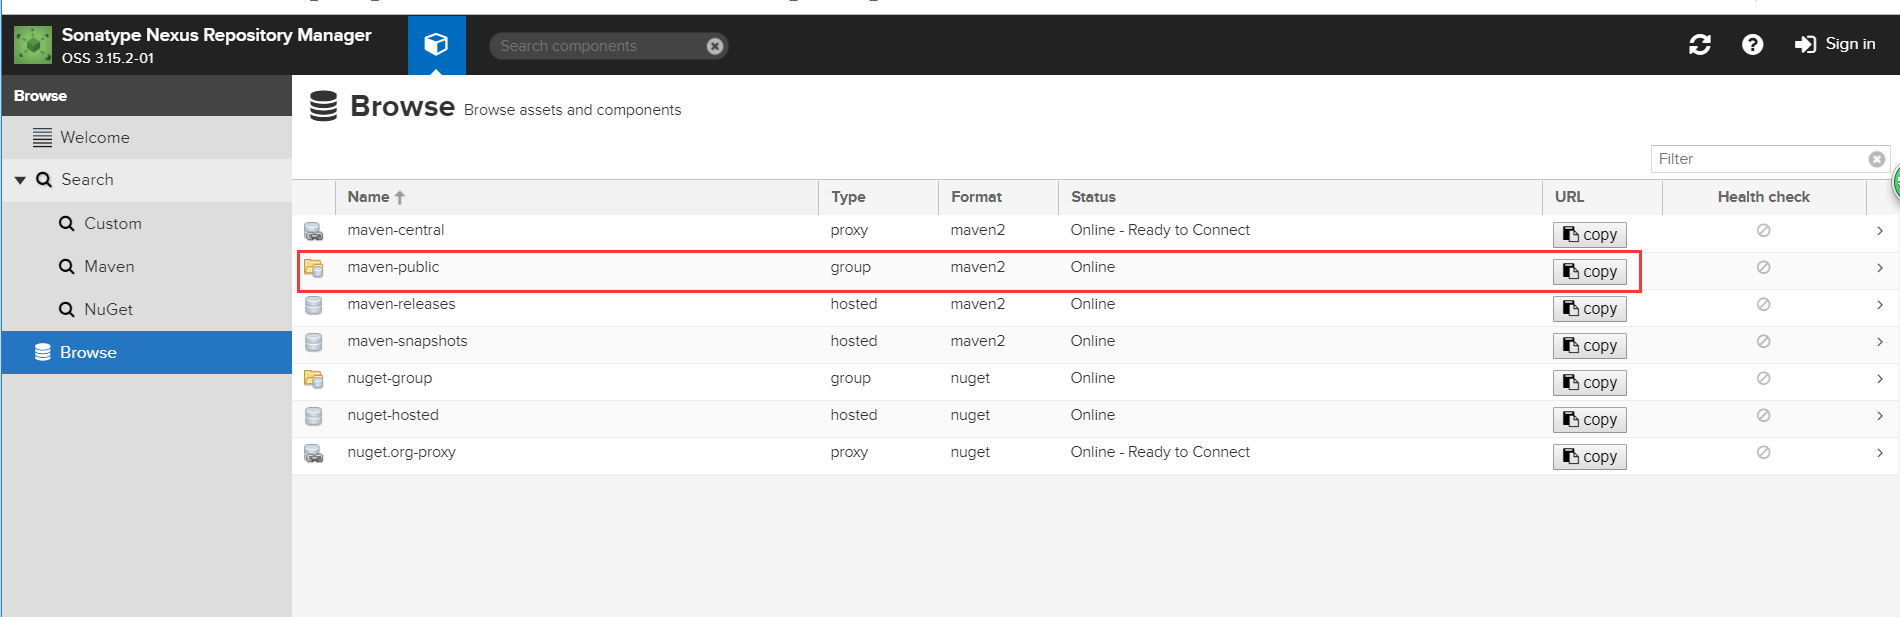The width and height of the screenshot is (1900, 617).
Task: Open nuget.org-proxy row via right chevron
Action: [1880, 452]
